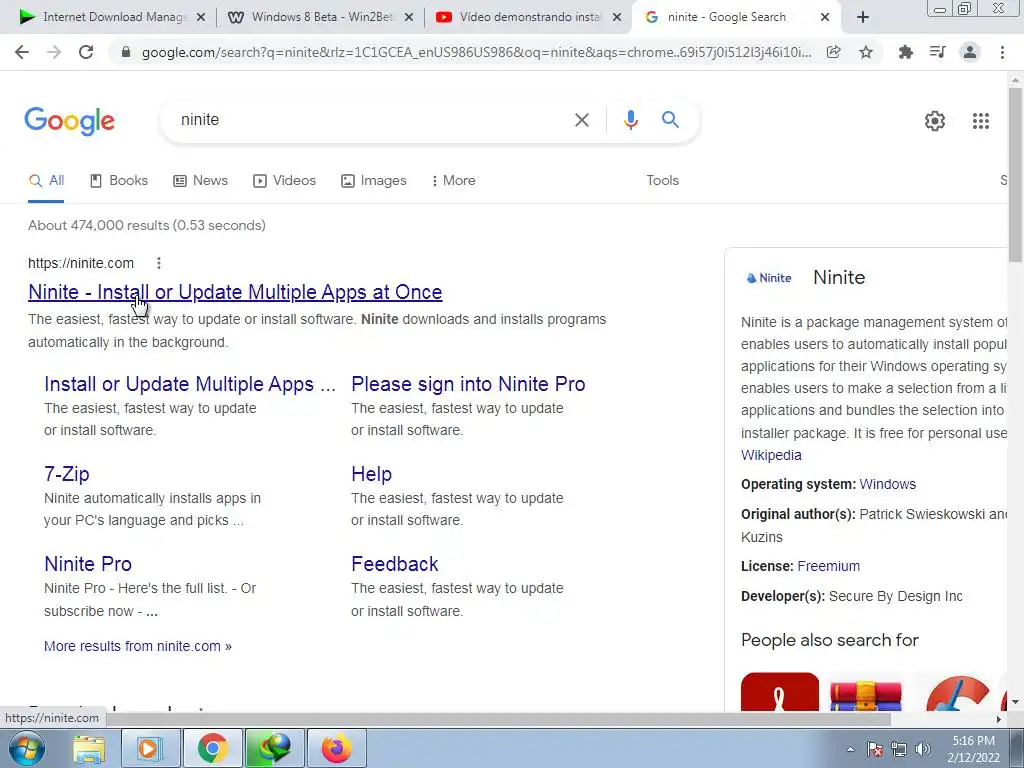Open the Feedback sitelink
This screenshot has width=1024, height=768.
click(x=395, y=564)
